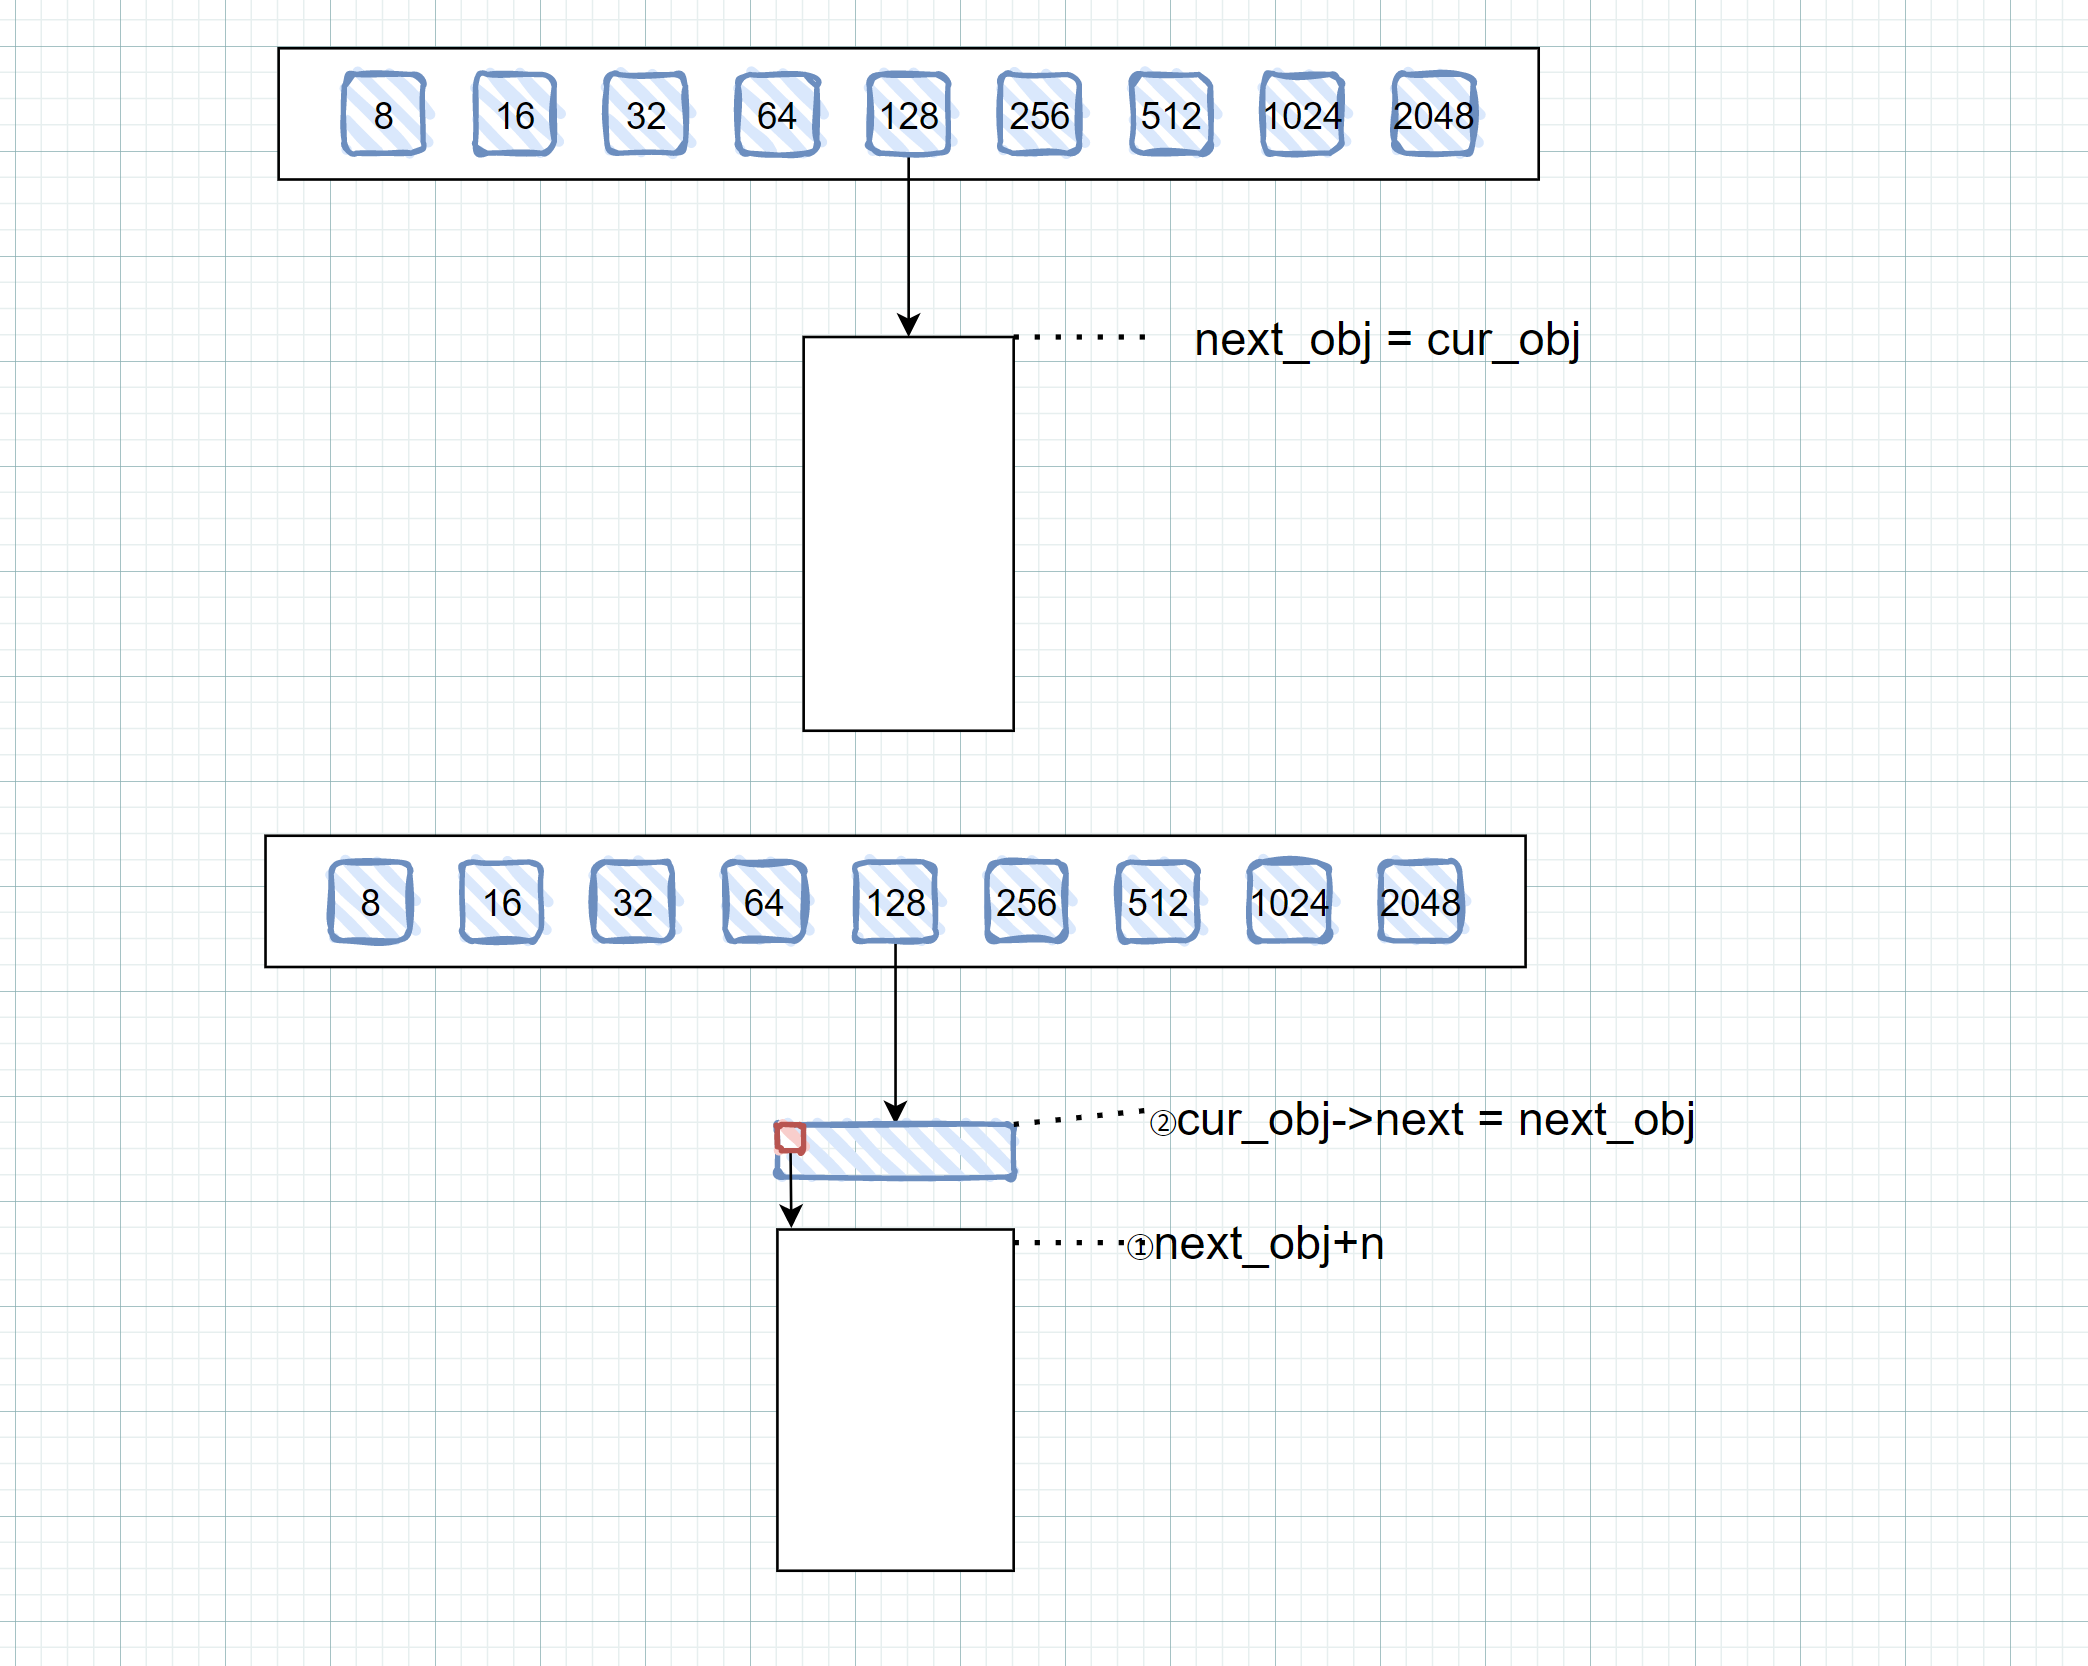Select the 'next_obj = cur_obj' text label

coord(1387,340)
